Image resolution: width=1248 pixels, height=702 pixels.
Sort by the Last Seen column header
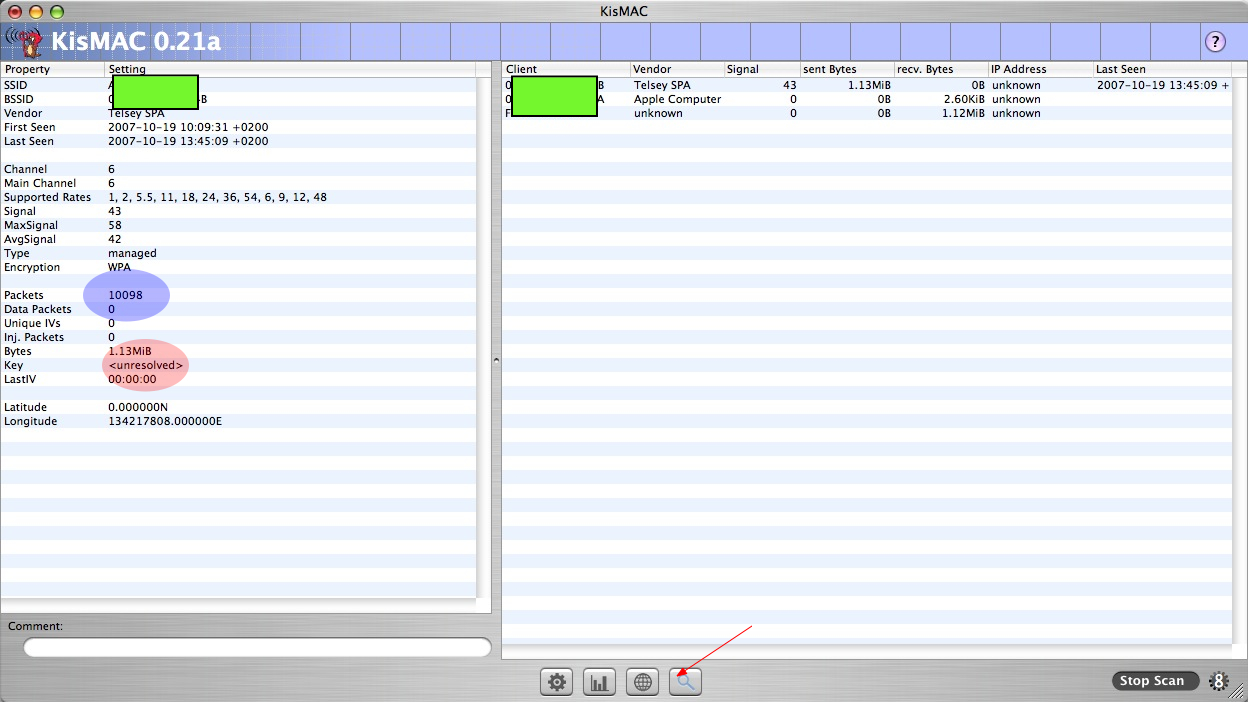coord(1162,69)
